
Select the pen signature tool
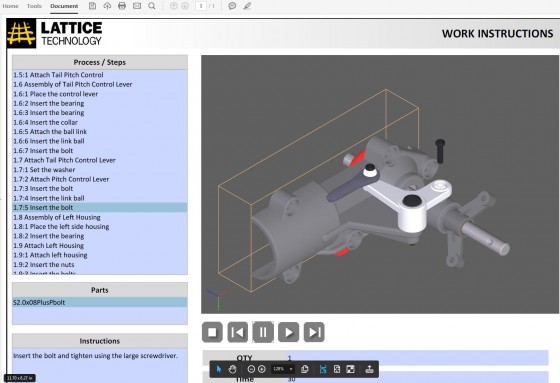247,6
